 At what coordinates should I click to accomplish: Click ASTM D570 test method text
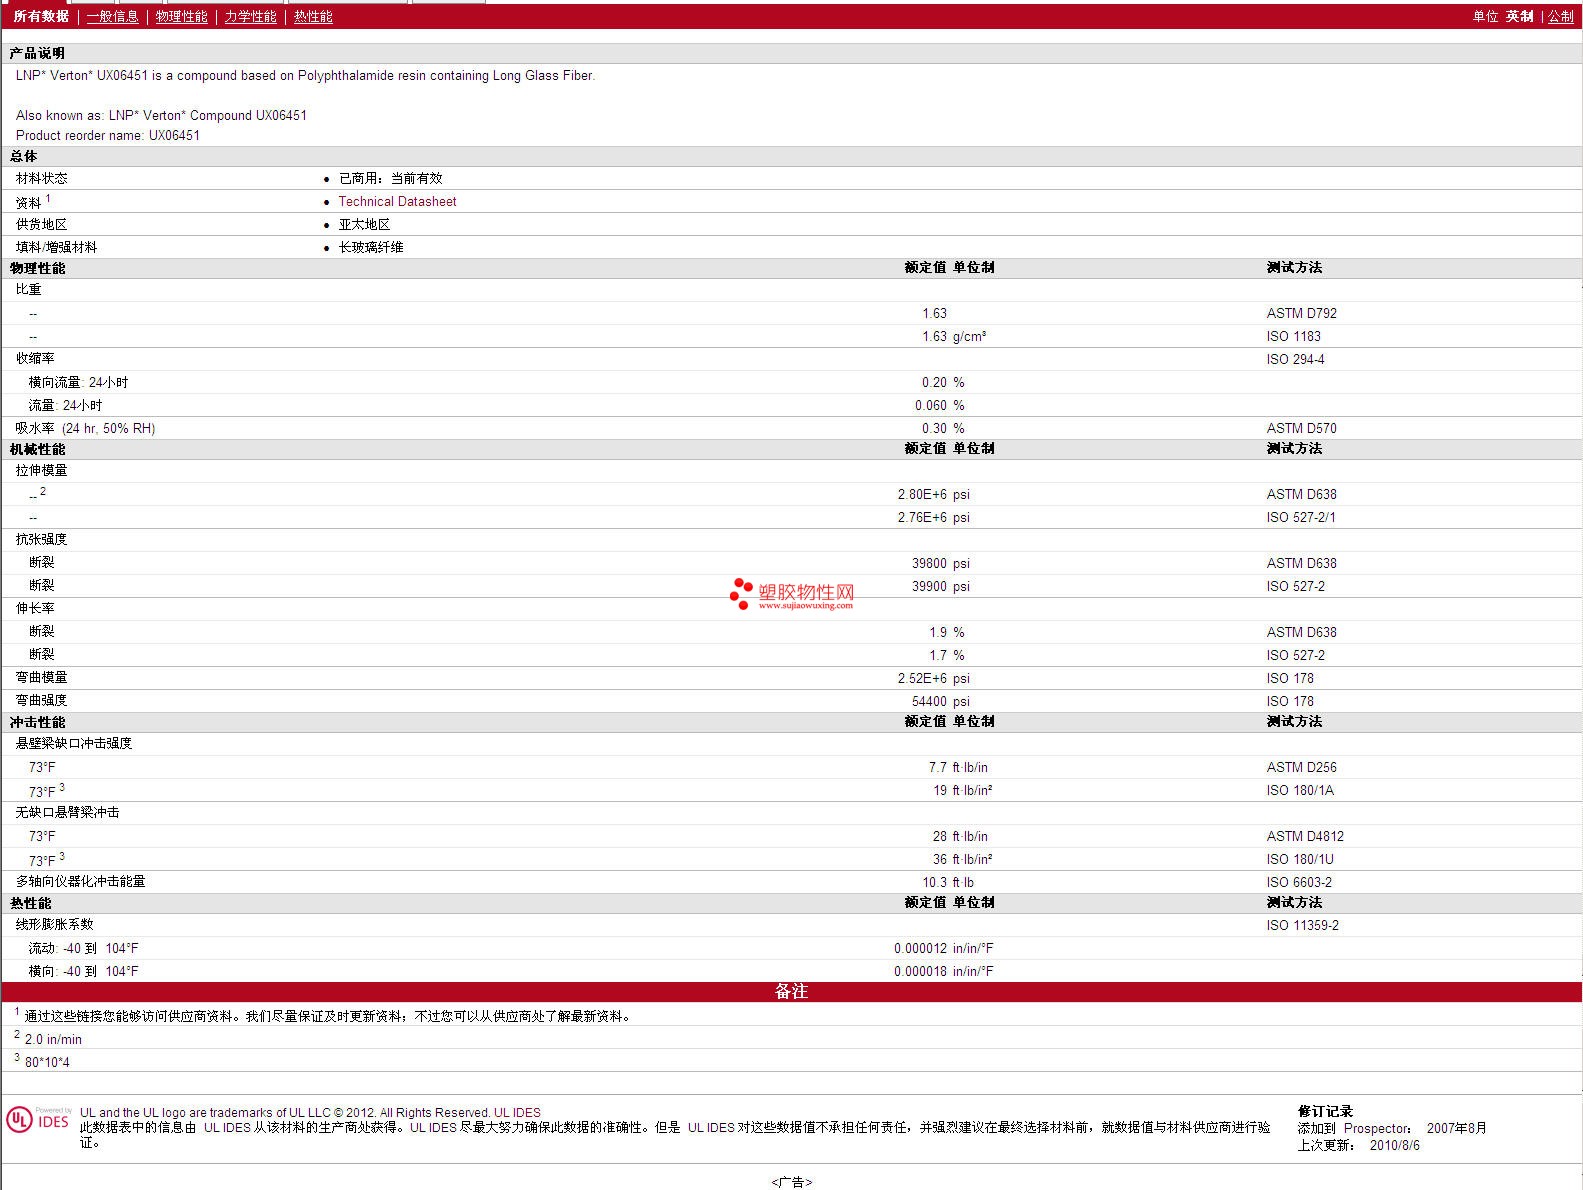click(x=1301, y=429)
